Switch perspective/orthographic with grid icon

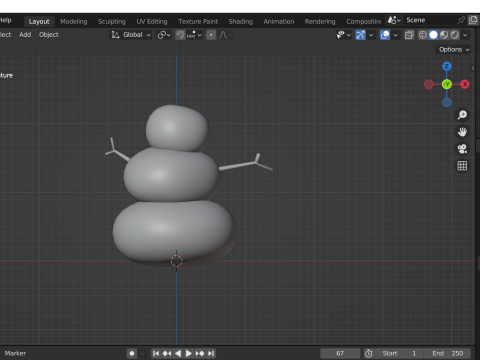462,166
